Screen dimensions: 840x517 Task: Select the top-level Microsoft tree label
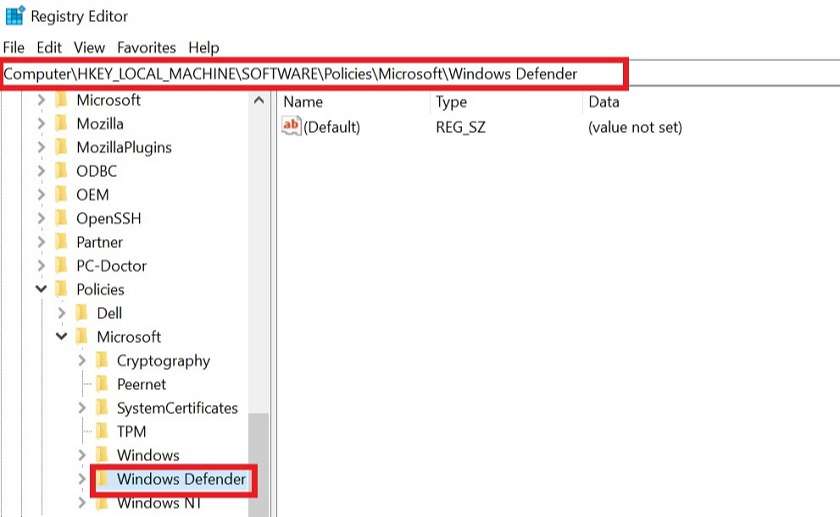(109, 100)
